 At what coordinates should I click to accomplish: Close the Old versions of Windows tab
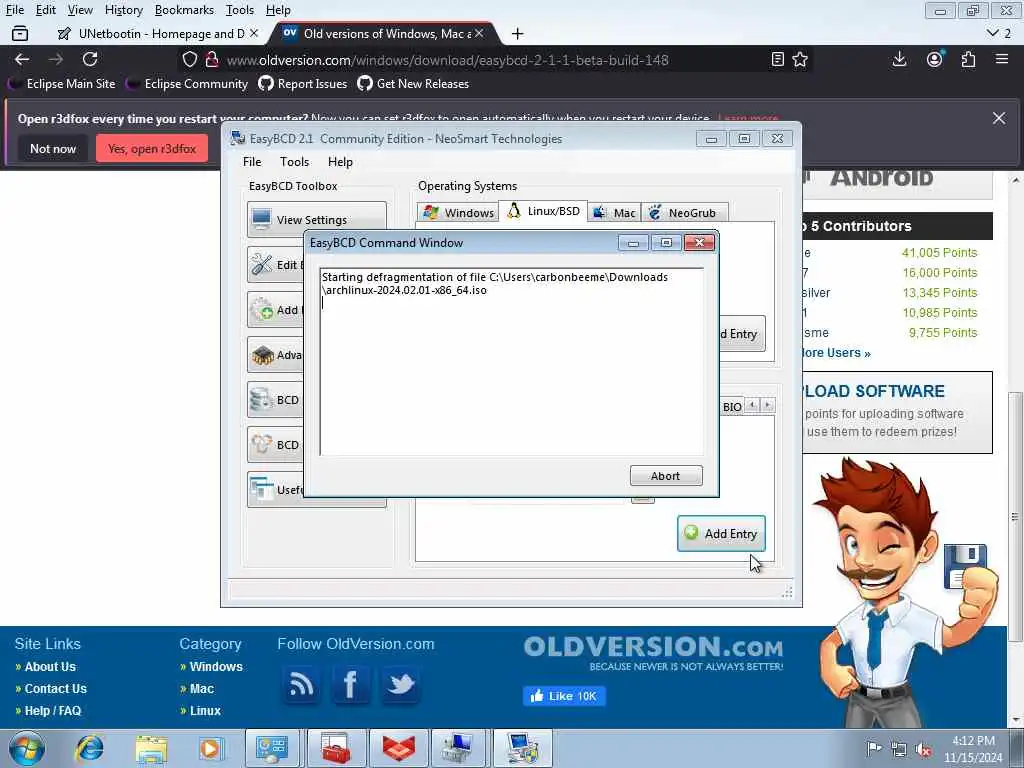pyautogui.click(x=479, y=33)
